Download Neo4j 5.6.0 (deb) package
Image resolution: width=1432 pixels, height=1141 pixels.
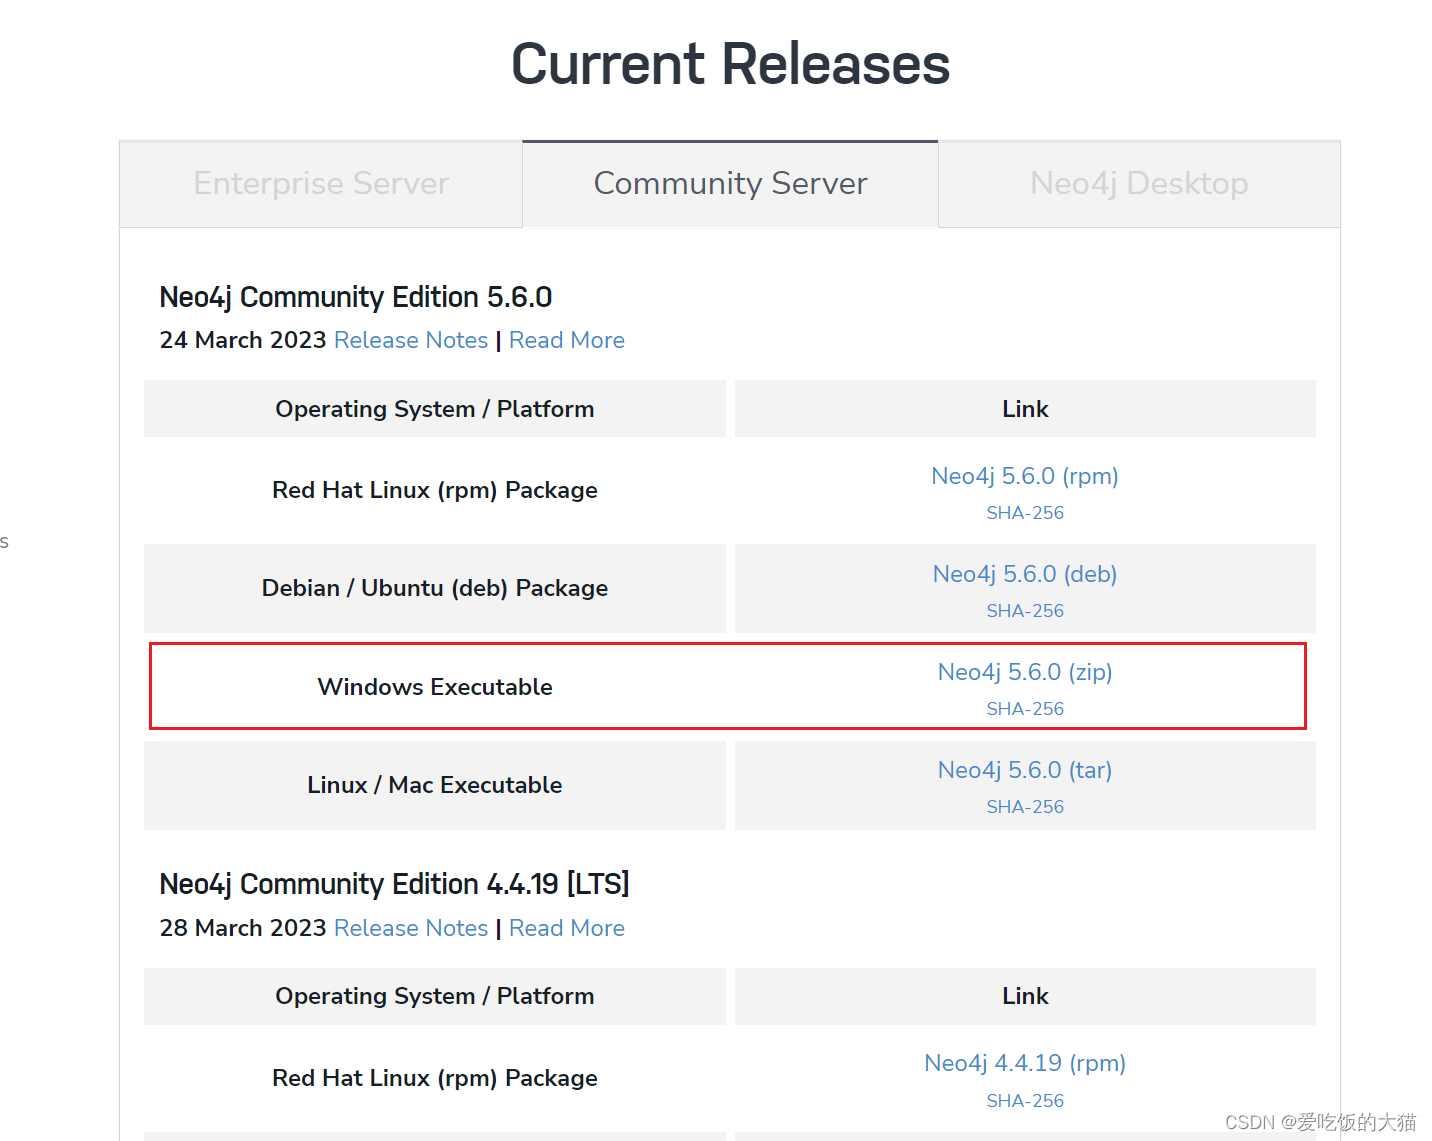pos(1025,574)
